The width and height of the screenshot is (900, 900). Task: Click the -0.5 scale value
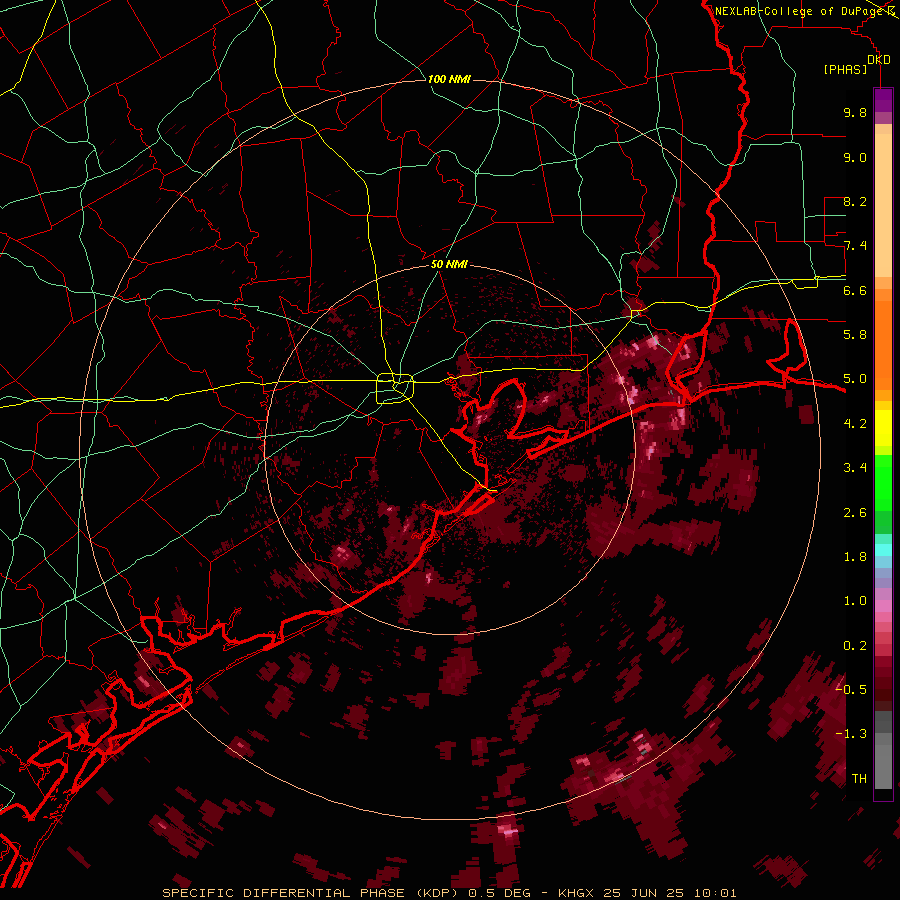[852, 689]
